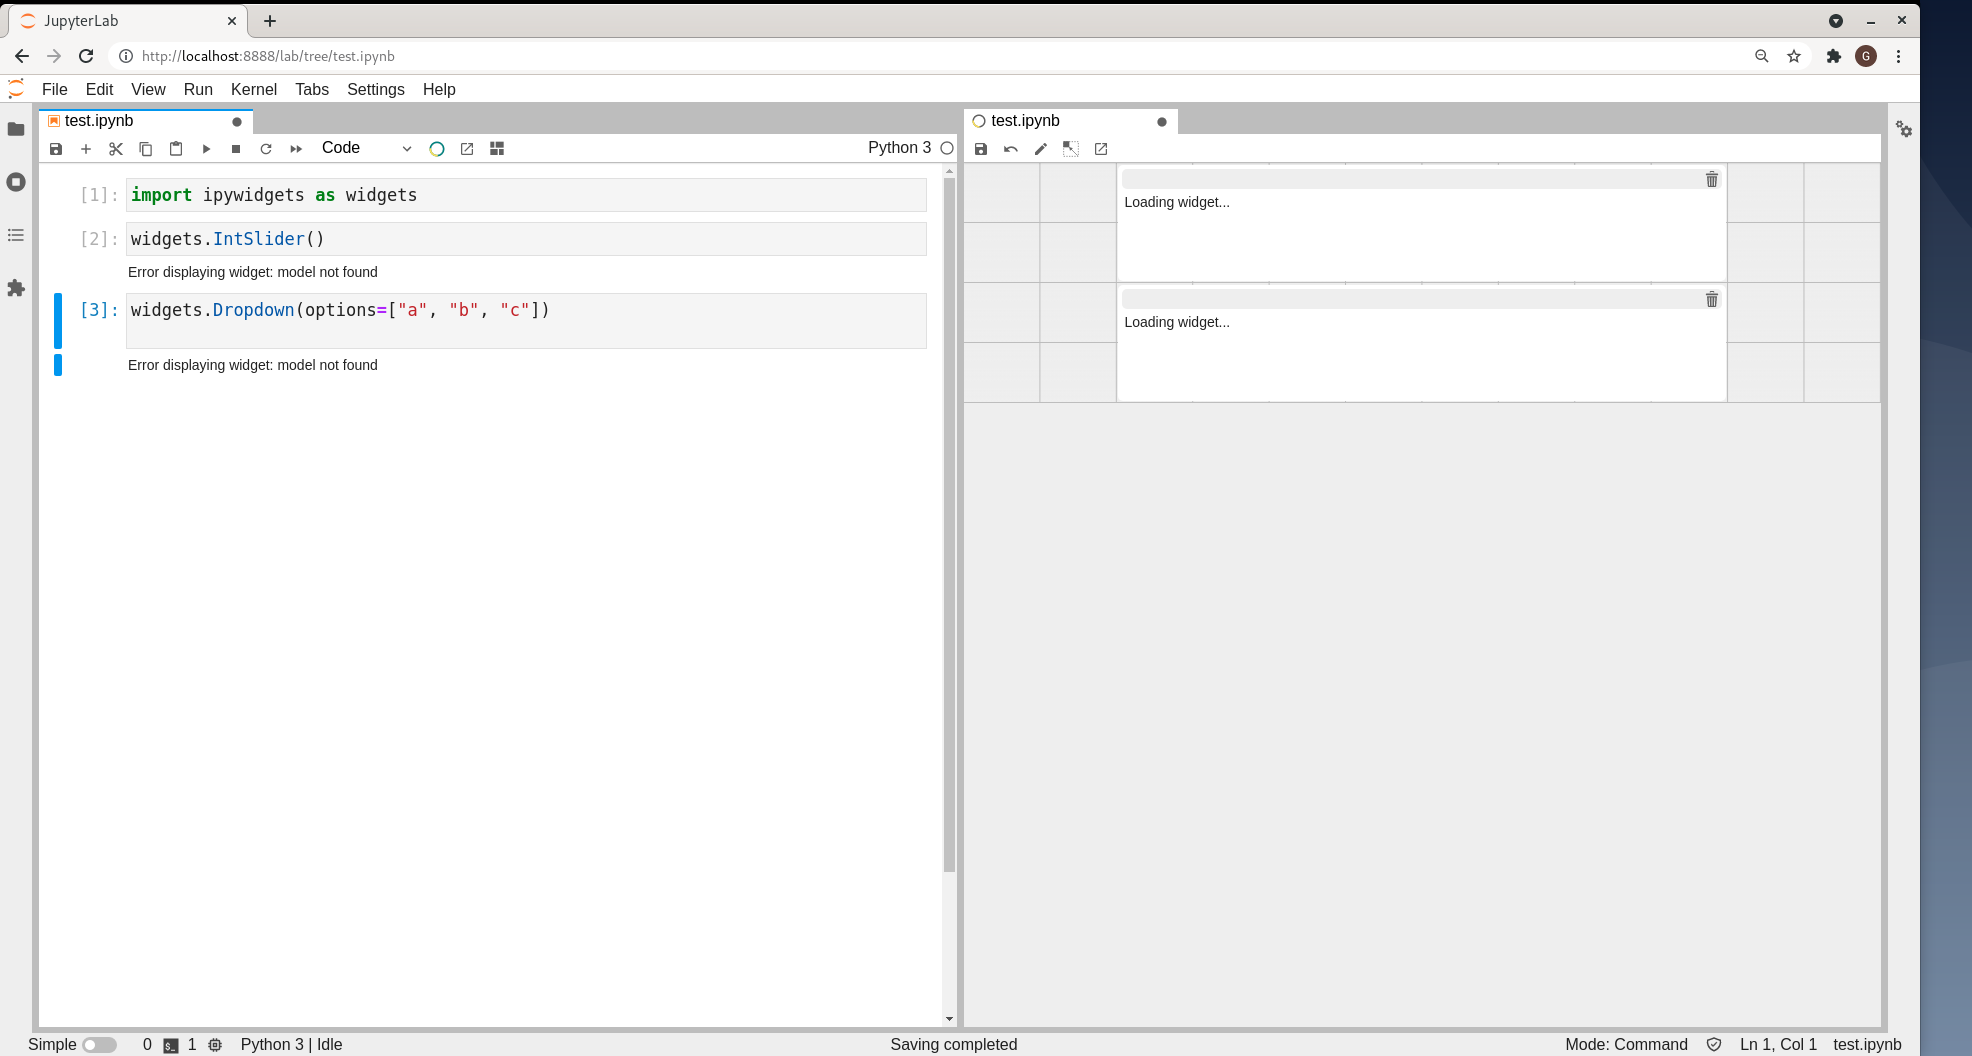Save the notebook with the save icon
Screen dimensions: 1972x1056
(x=56, y=148)
